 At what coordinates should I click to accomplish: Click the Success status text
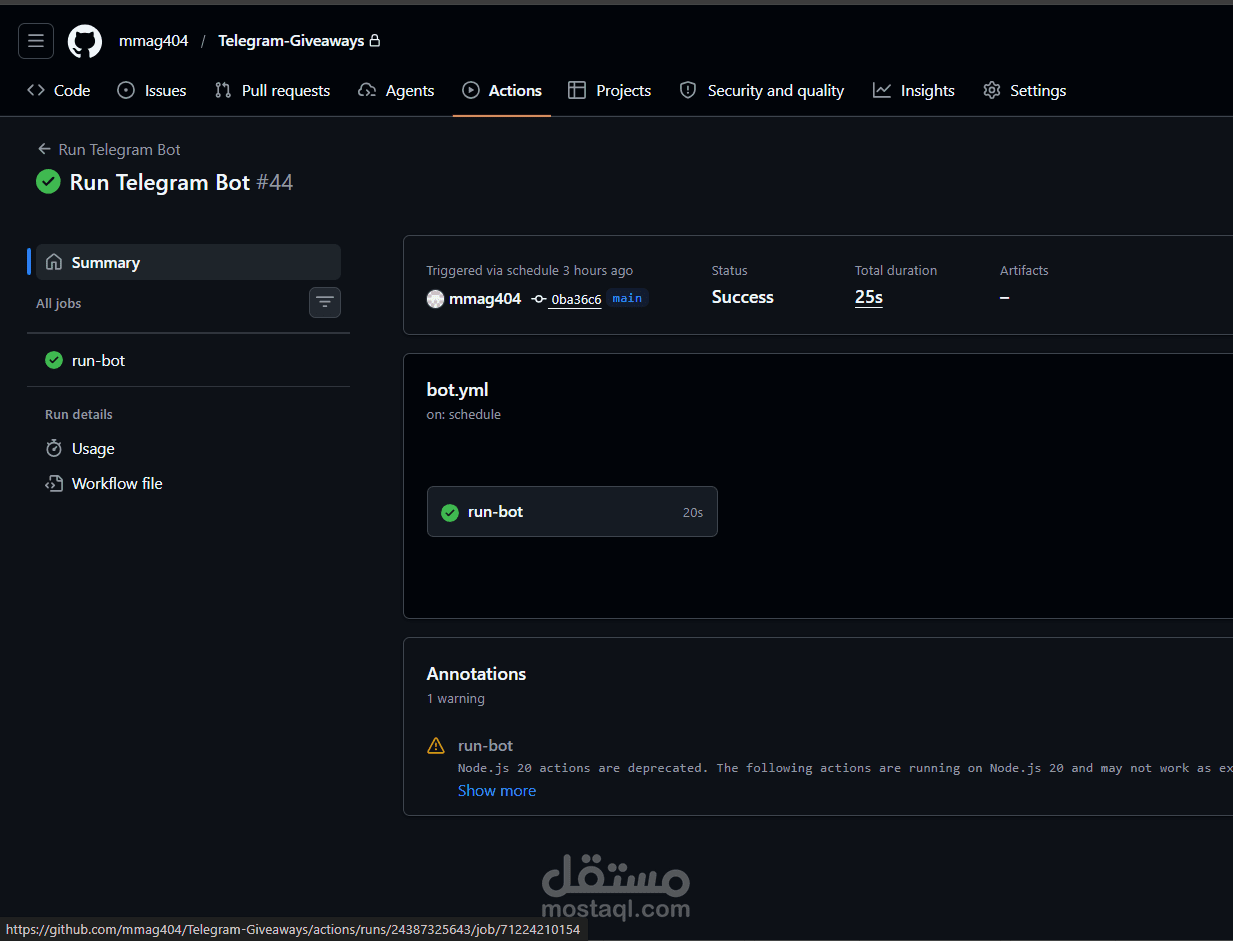[x=743, y=297]
